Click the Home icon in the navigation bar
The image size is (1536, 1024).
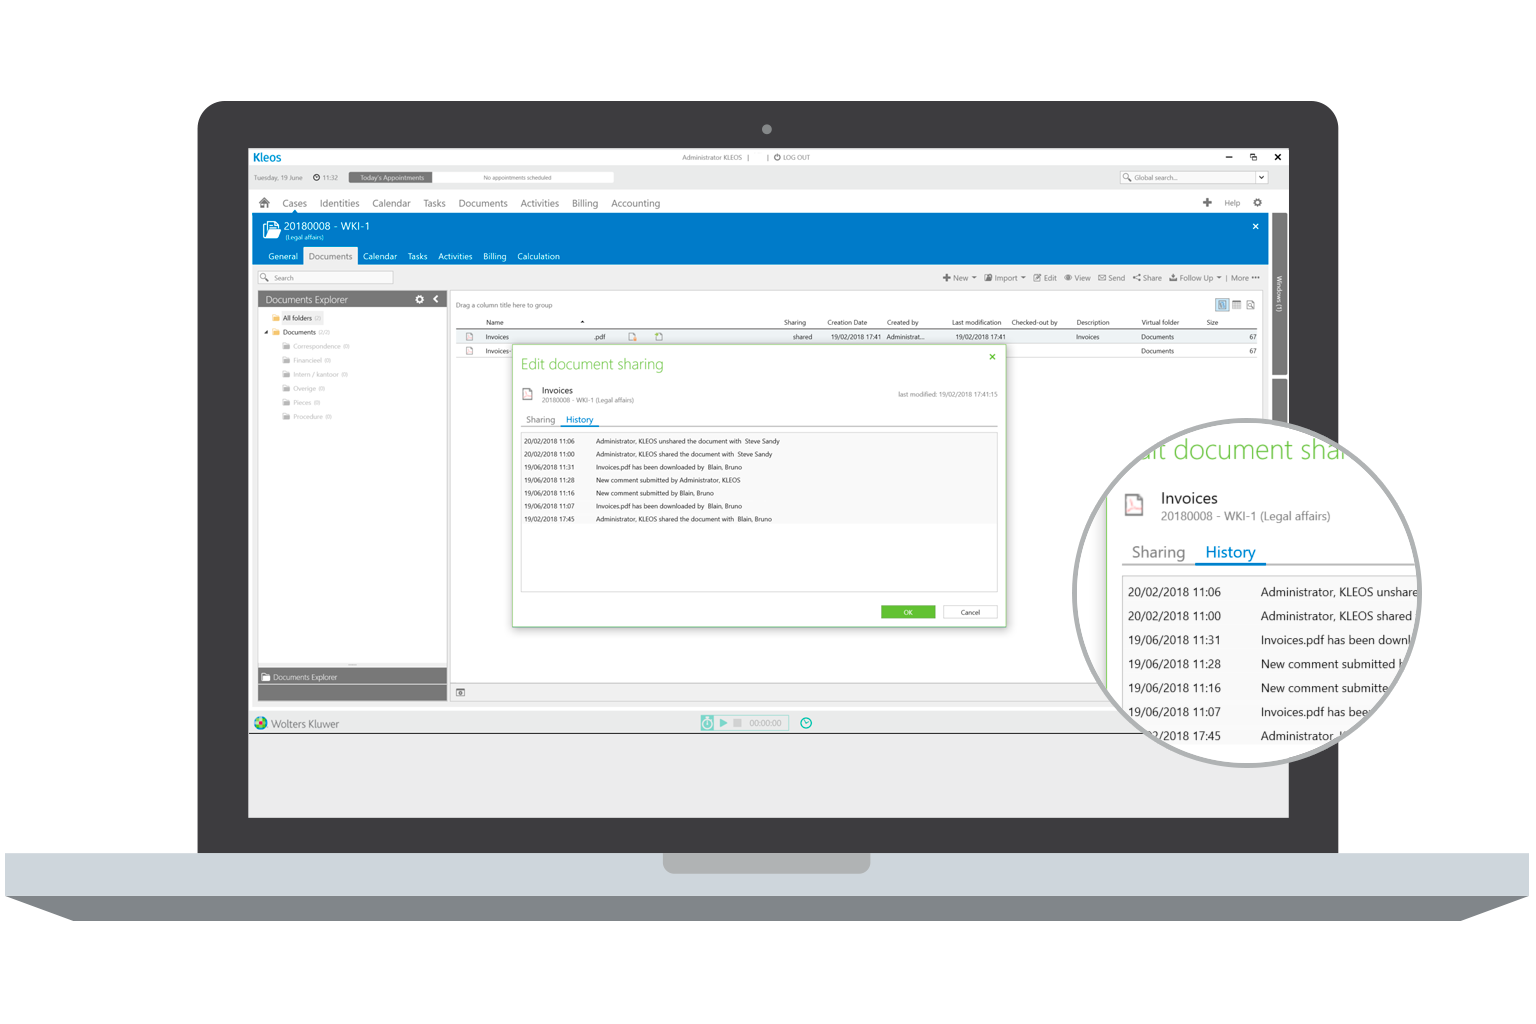point(264,202)
